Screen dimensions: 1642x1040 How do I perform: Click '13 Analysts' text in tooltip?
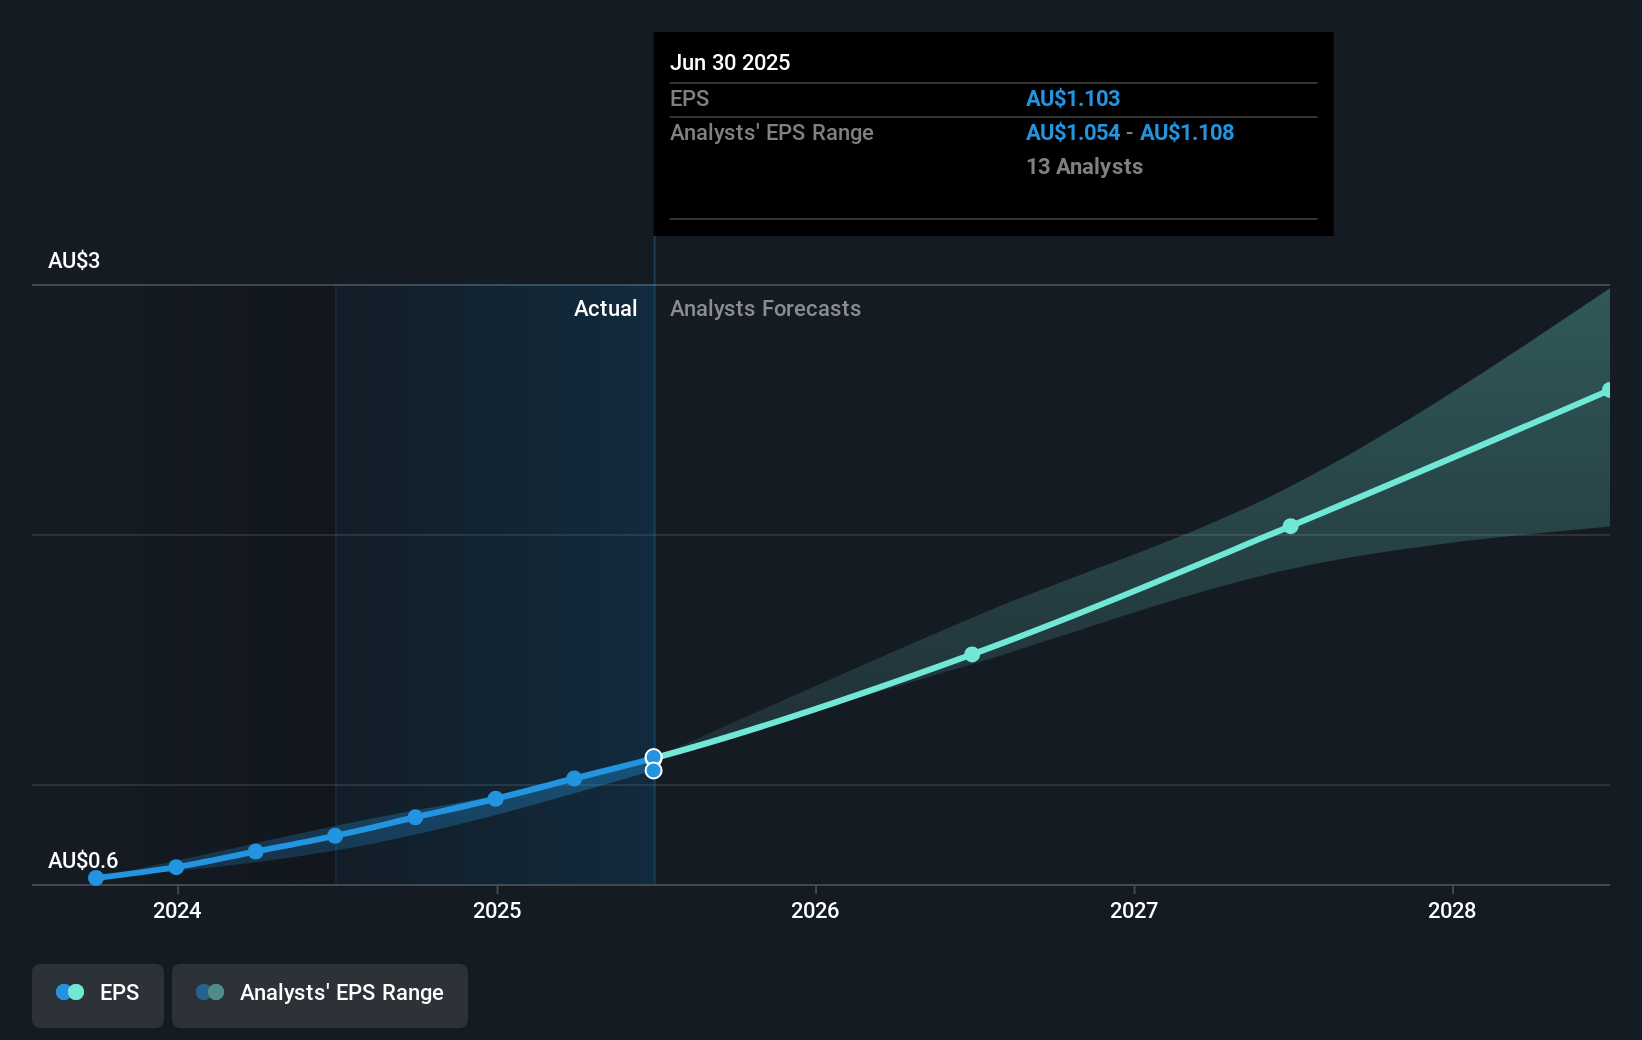pos(1084,166)
